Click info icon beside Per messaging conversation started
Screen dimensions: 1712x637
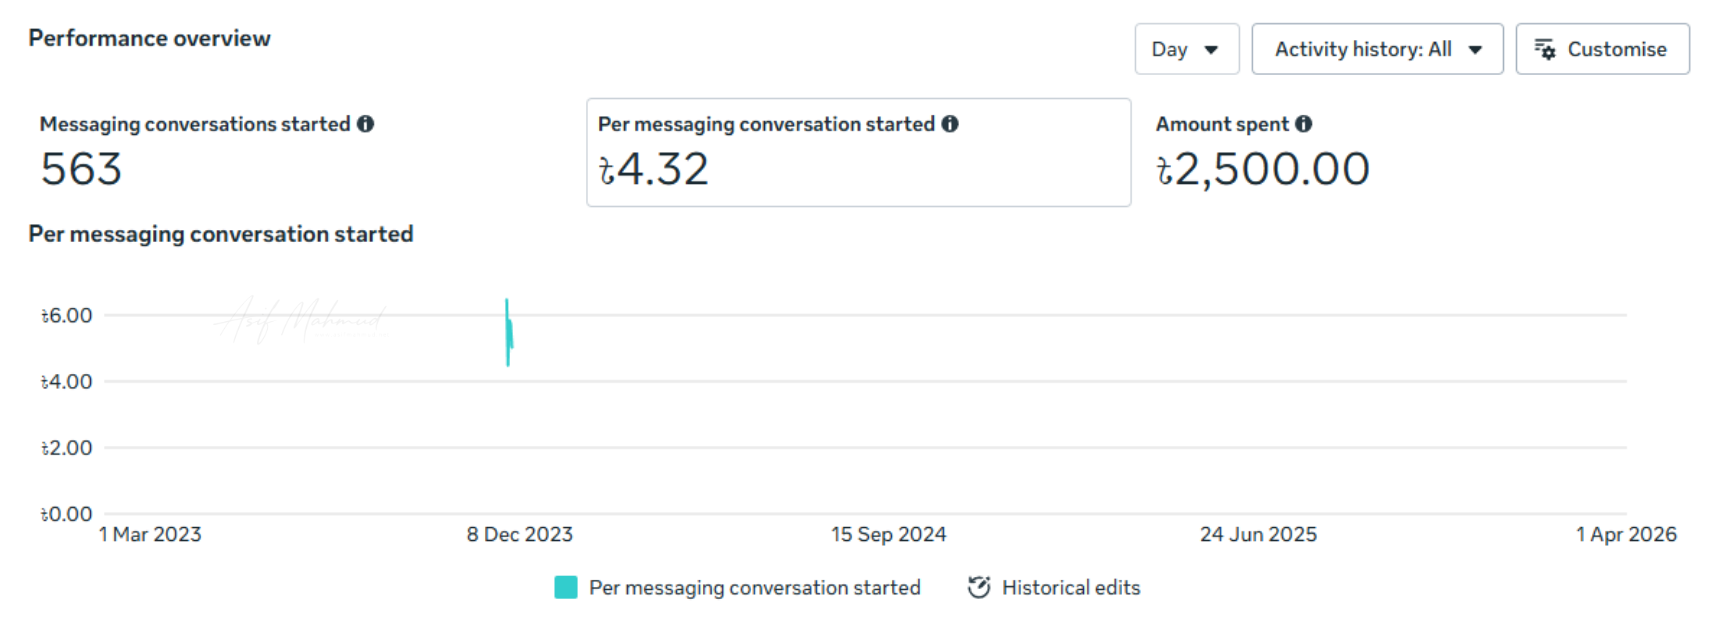(x=950, y=124)
